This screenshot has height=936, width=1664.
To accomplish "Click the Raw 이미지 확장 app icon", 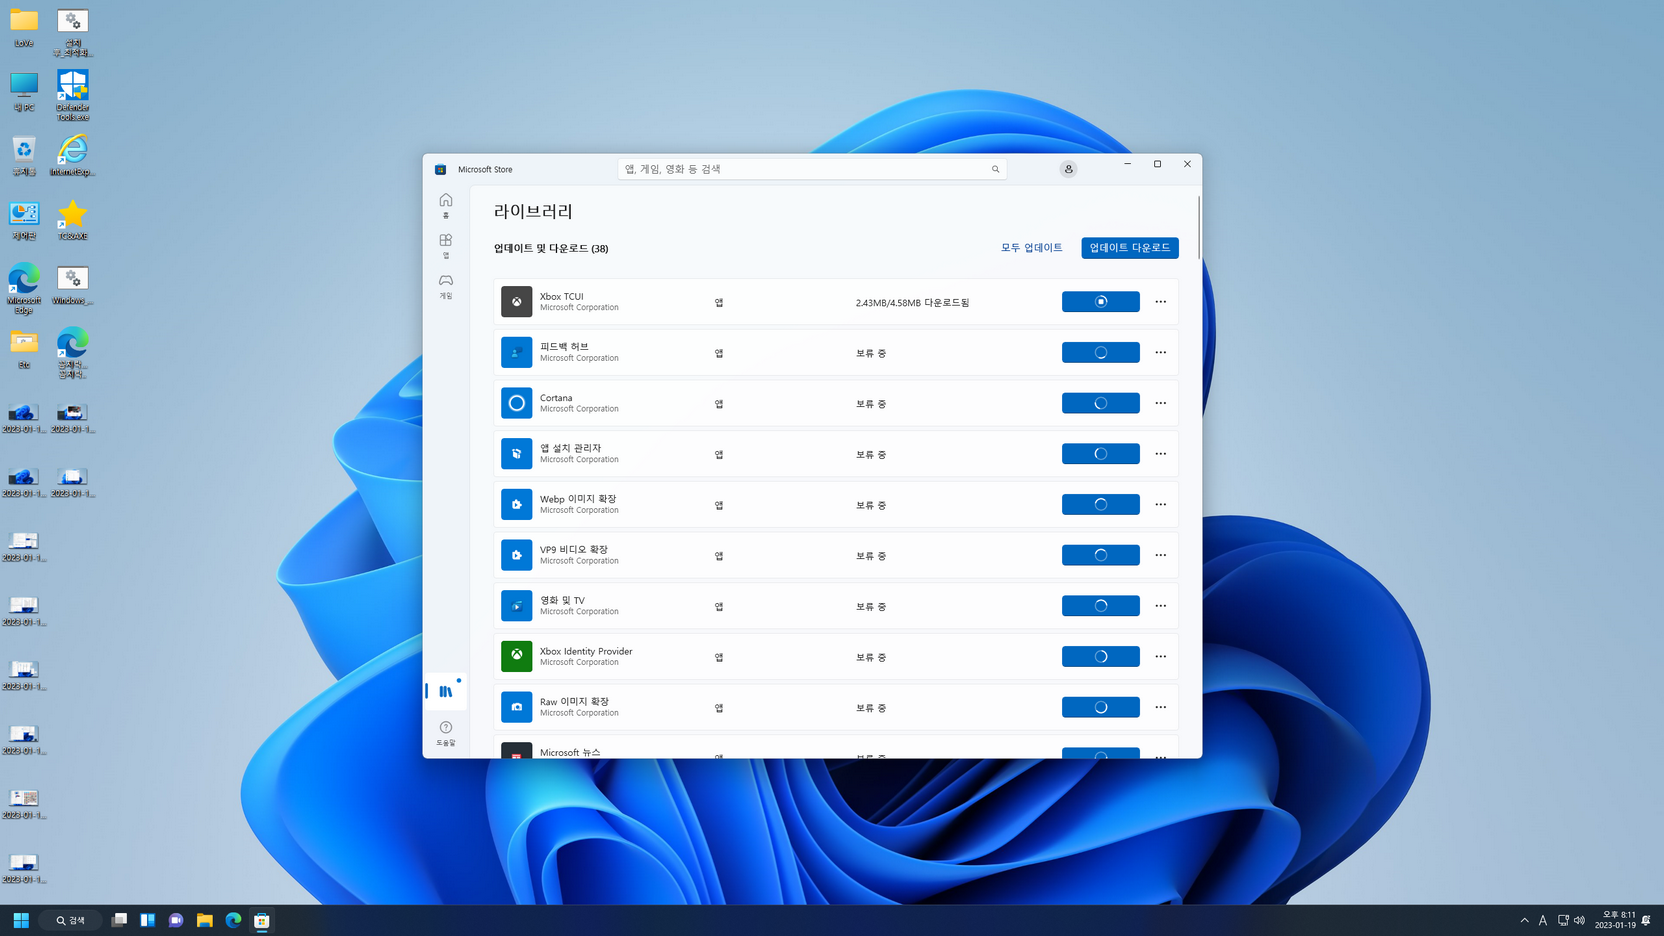I will (x=516, y=707).
